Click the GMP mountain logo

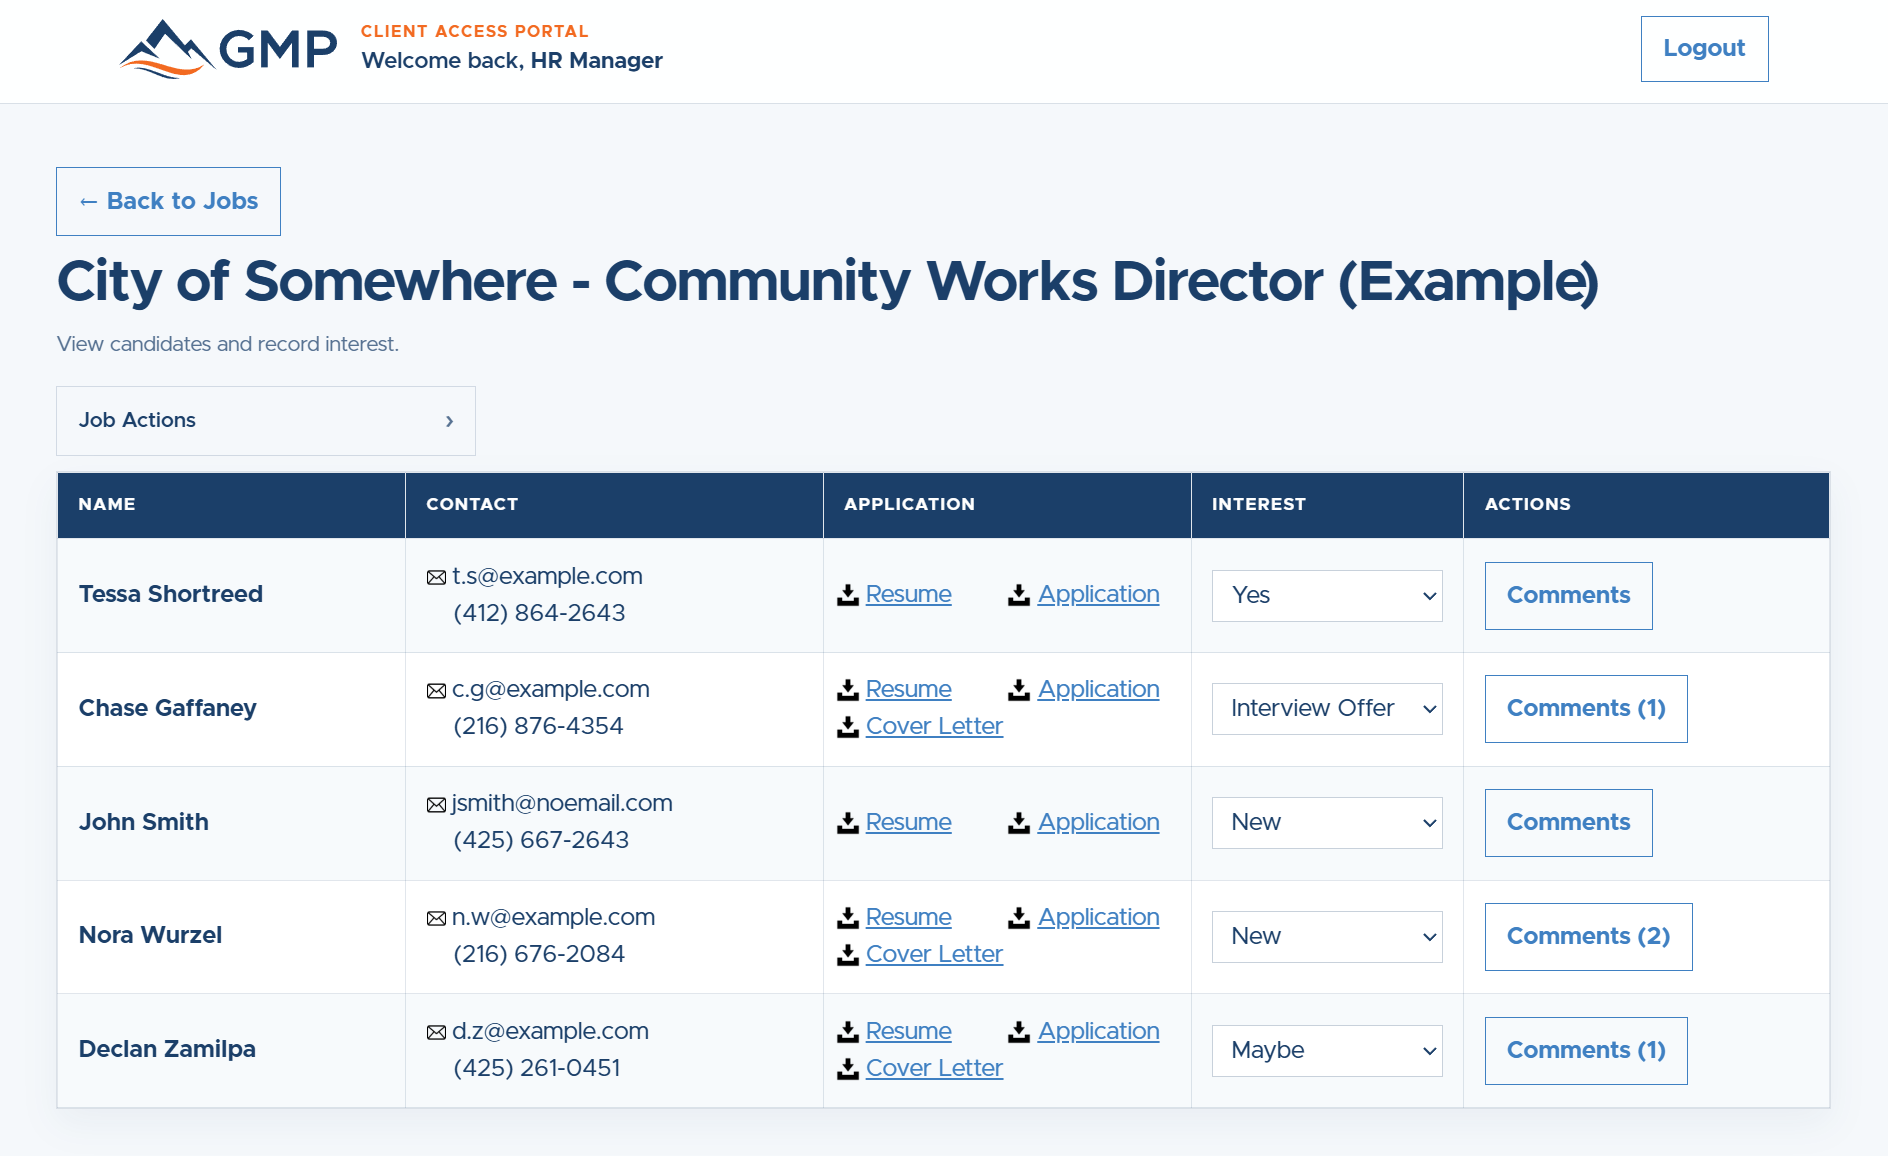coord(228,48)
